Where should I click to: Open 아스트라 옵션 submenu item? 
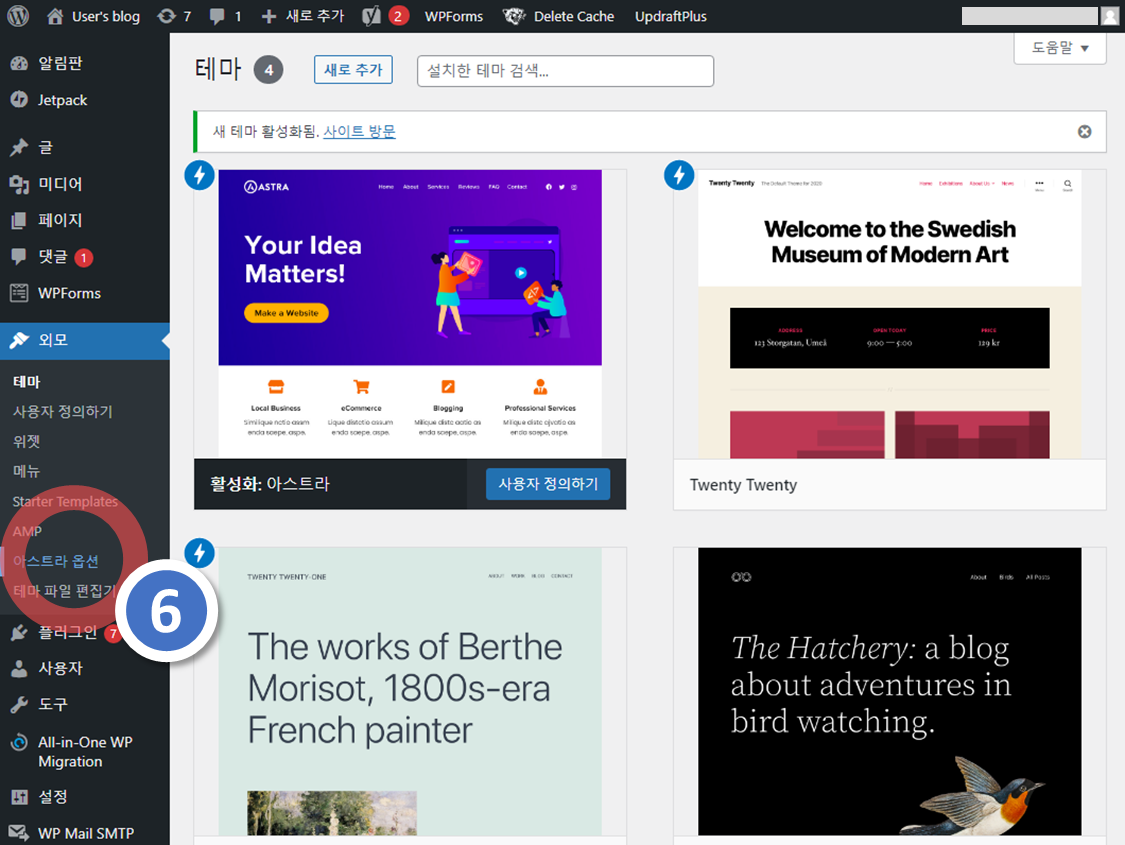coord(56,561)
